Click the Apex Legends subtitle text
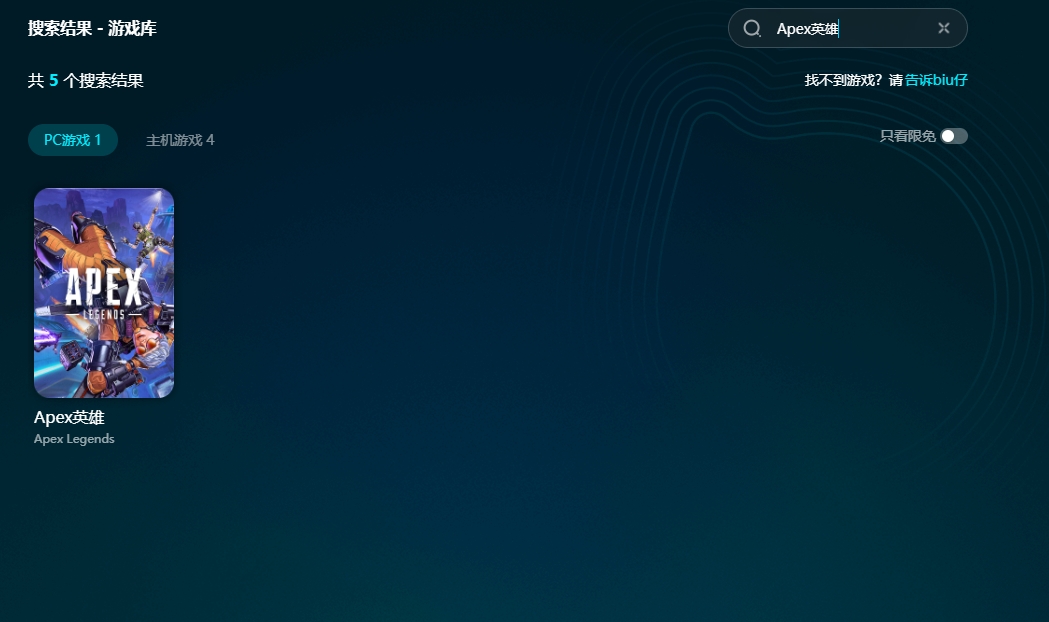This screenshot has width=1049, height=622. 74,439
